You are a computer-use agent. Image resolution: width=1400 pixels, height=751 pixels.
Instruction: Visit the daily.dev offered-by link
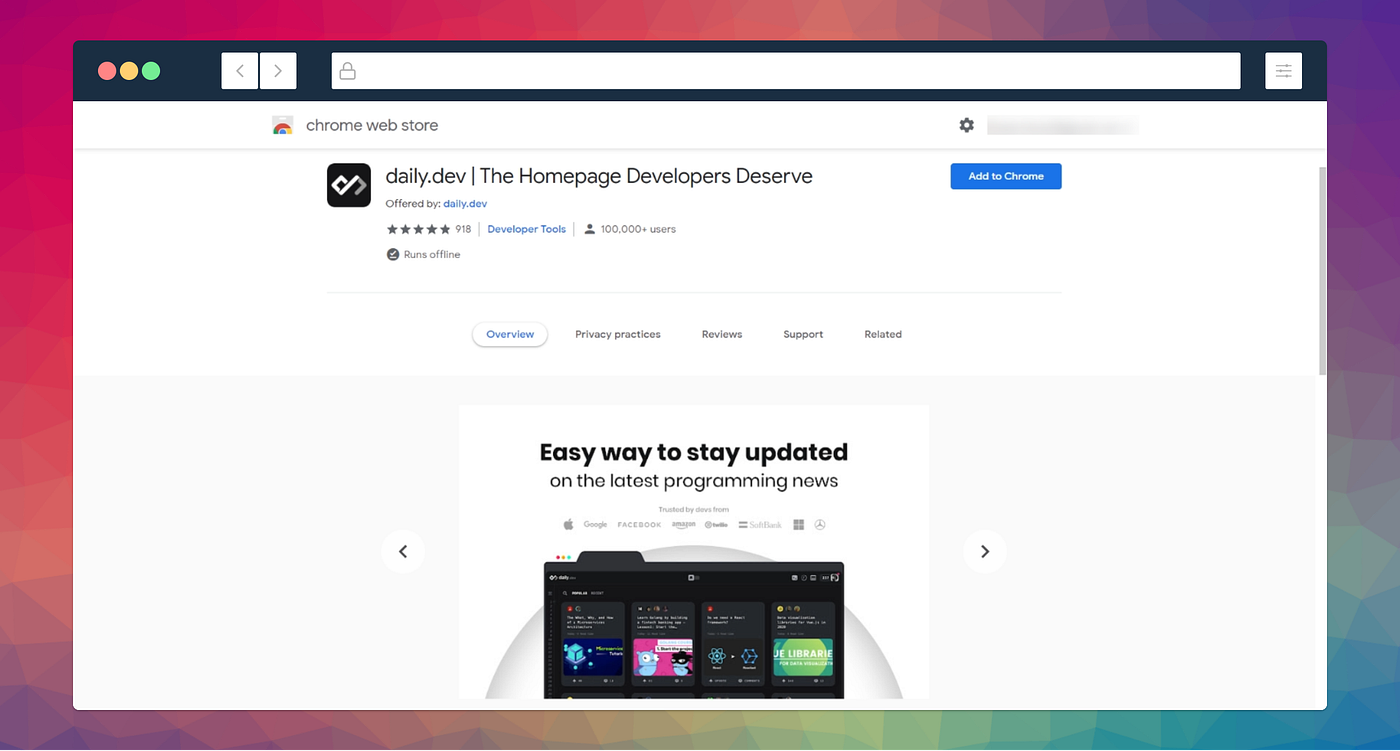point(464,203)
